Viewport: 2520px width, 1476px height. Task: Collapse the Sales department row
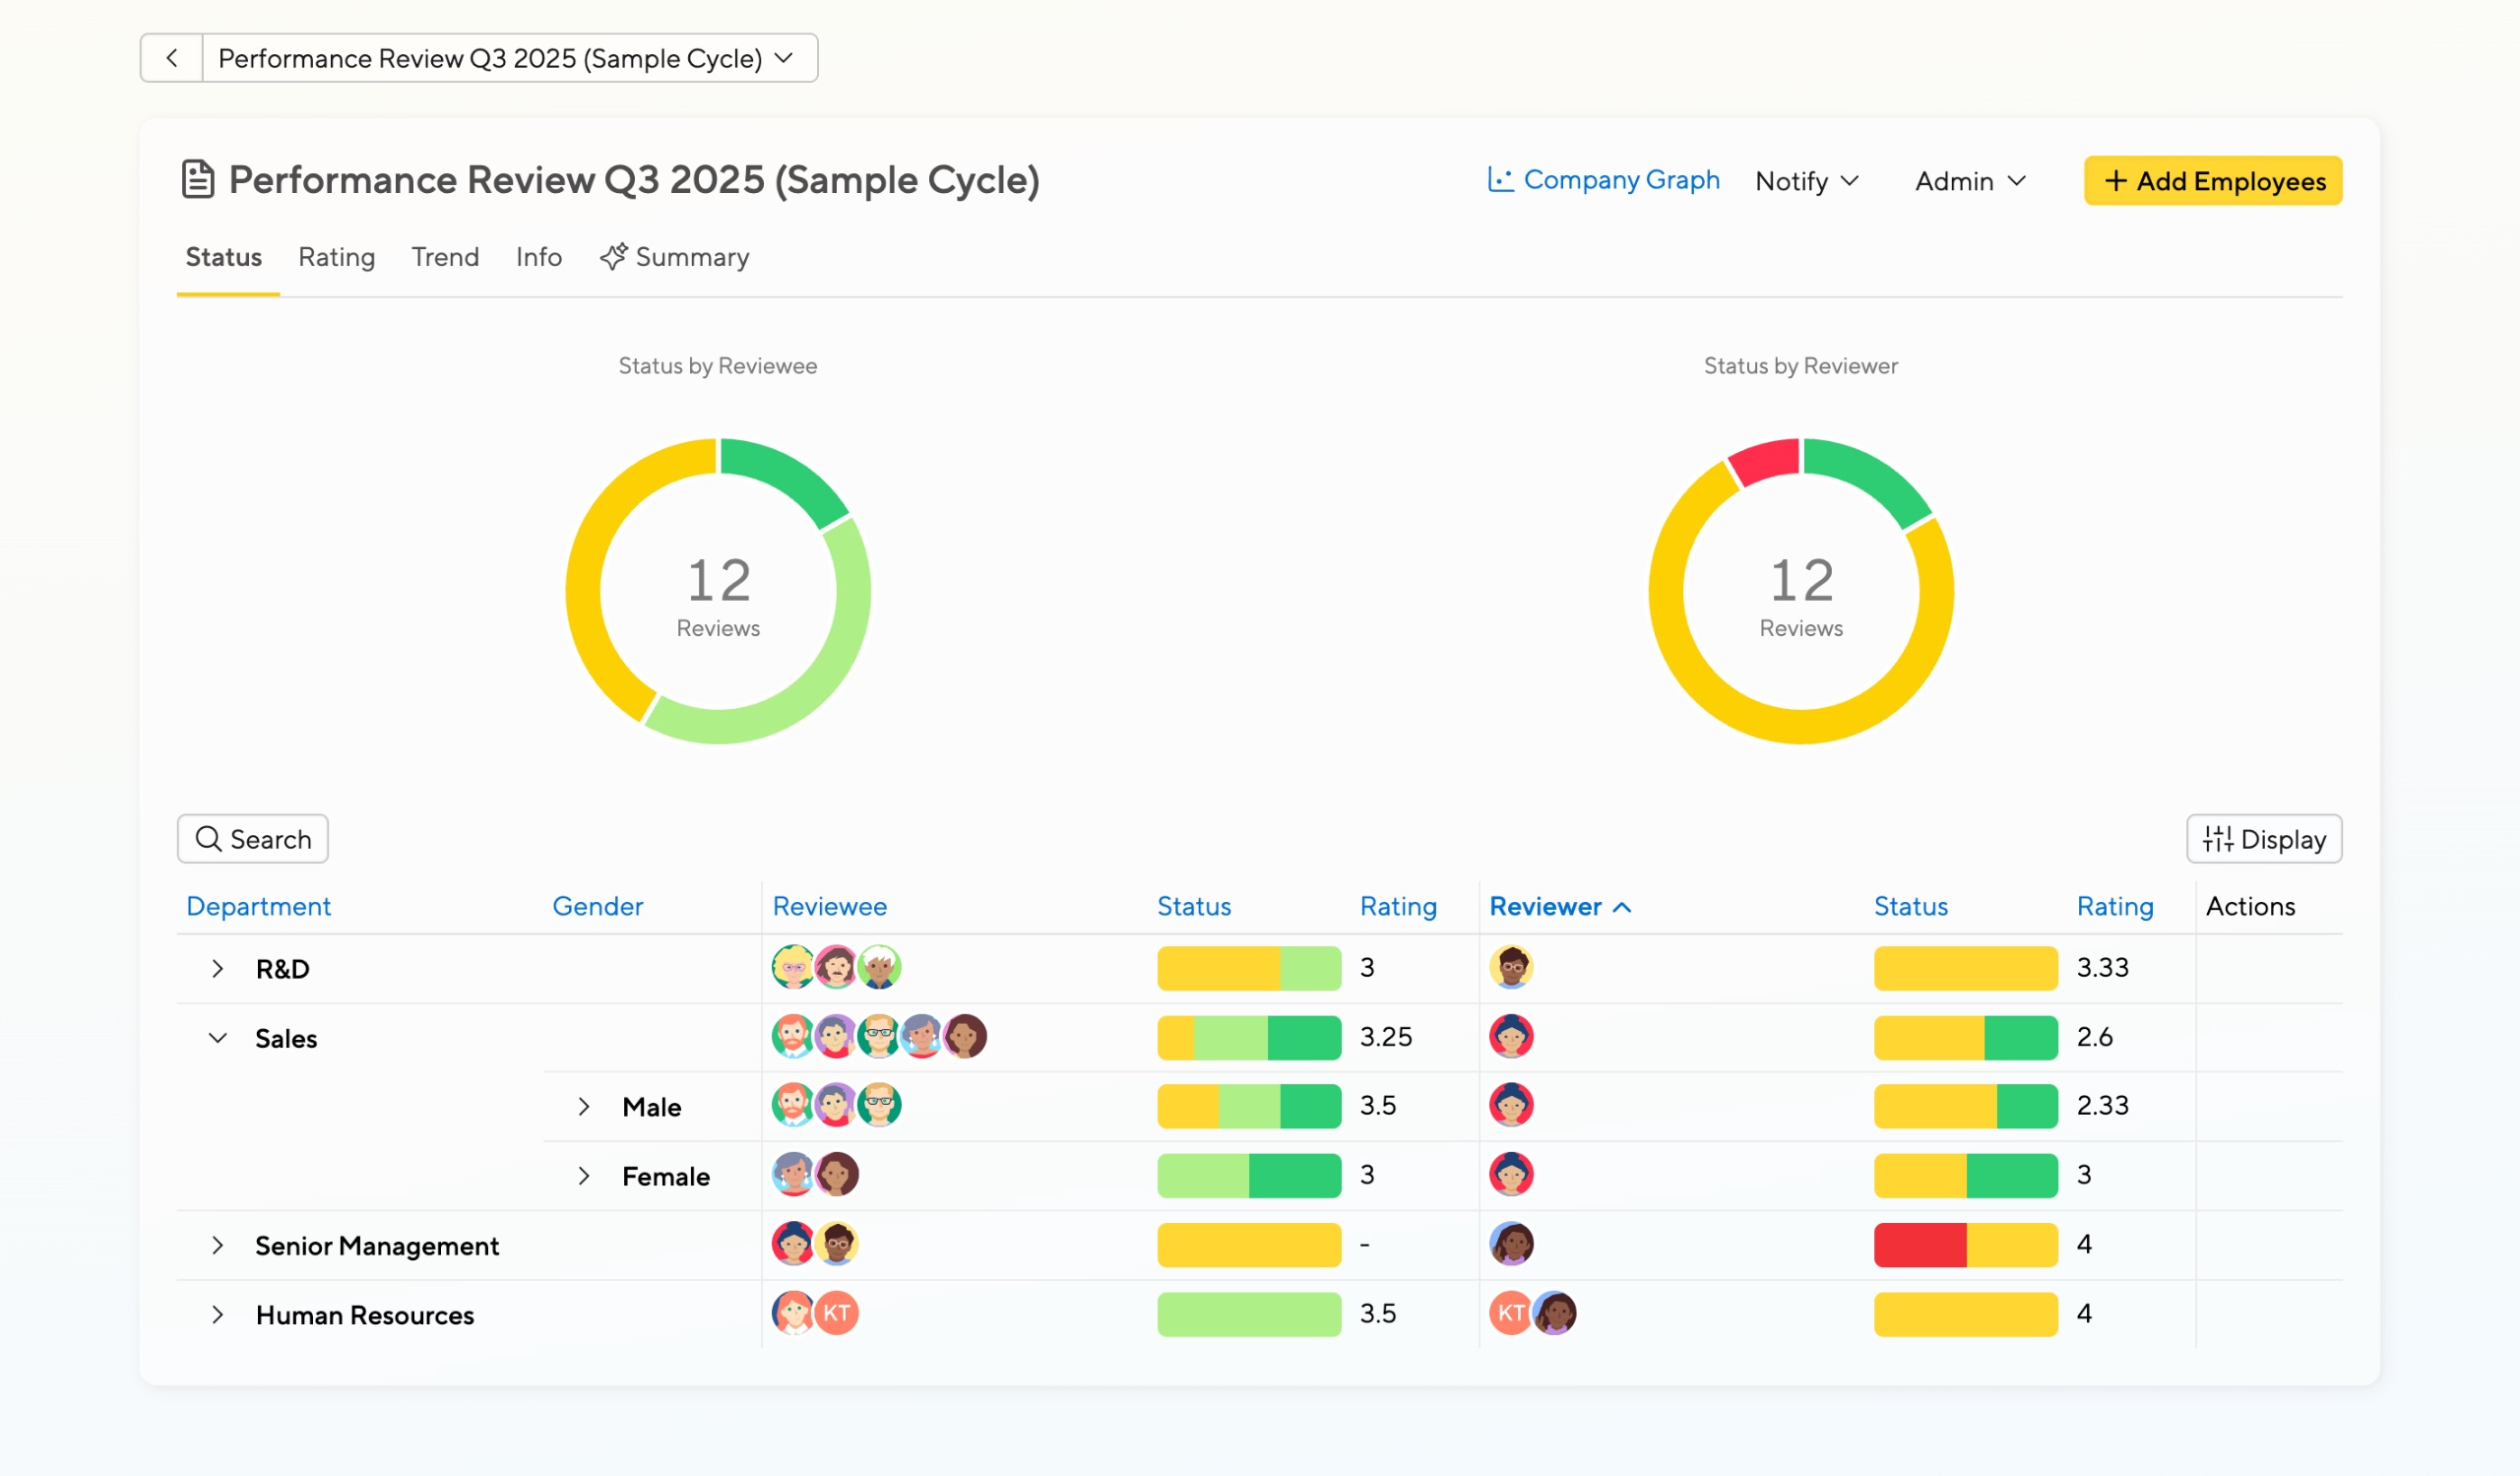(x=217, y=1038)
